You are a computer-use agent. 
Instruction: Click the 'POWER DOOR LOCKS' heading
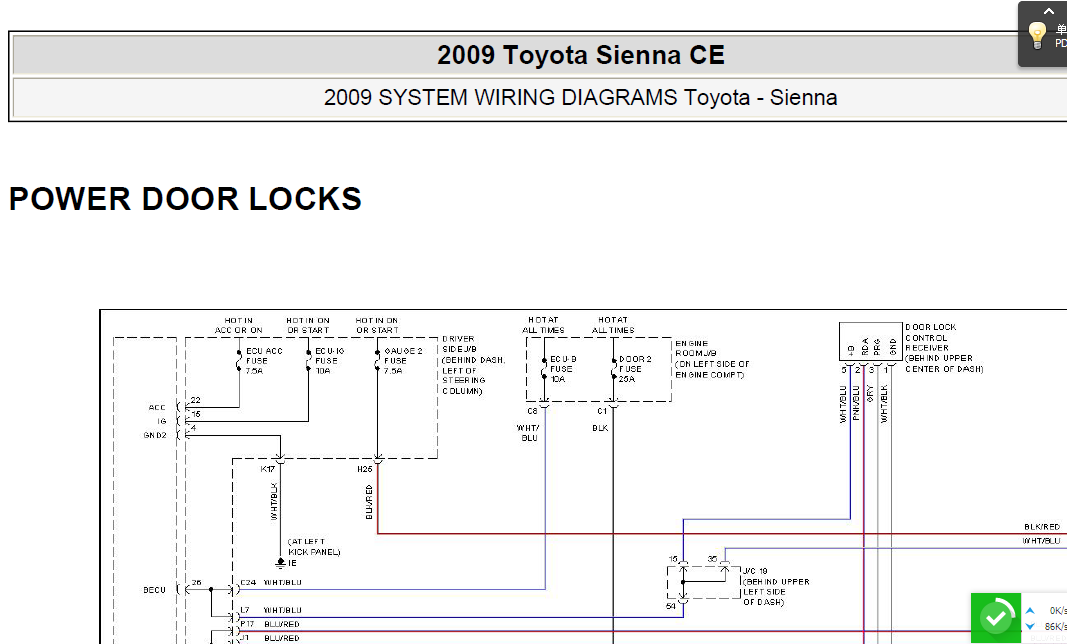tap(185, 199)
